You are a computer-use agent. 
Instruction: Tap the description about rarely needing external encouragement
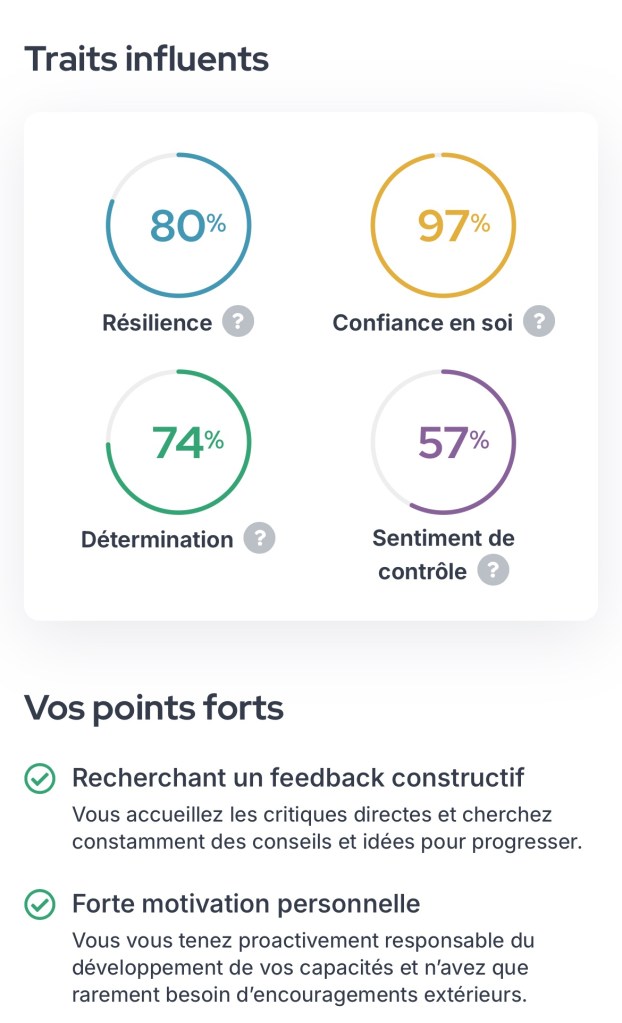[x=303, y=968]
